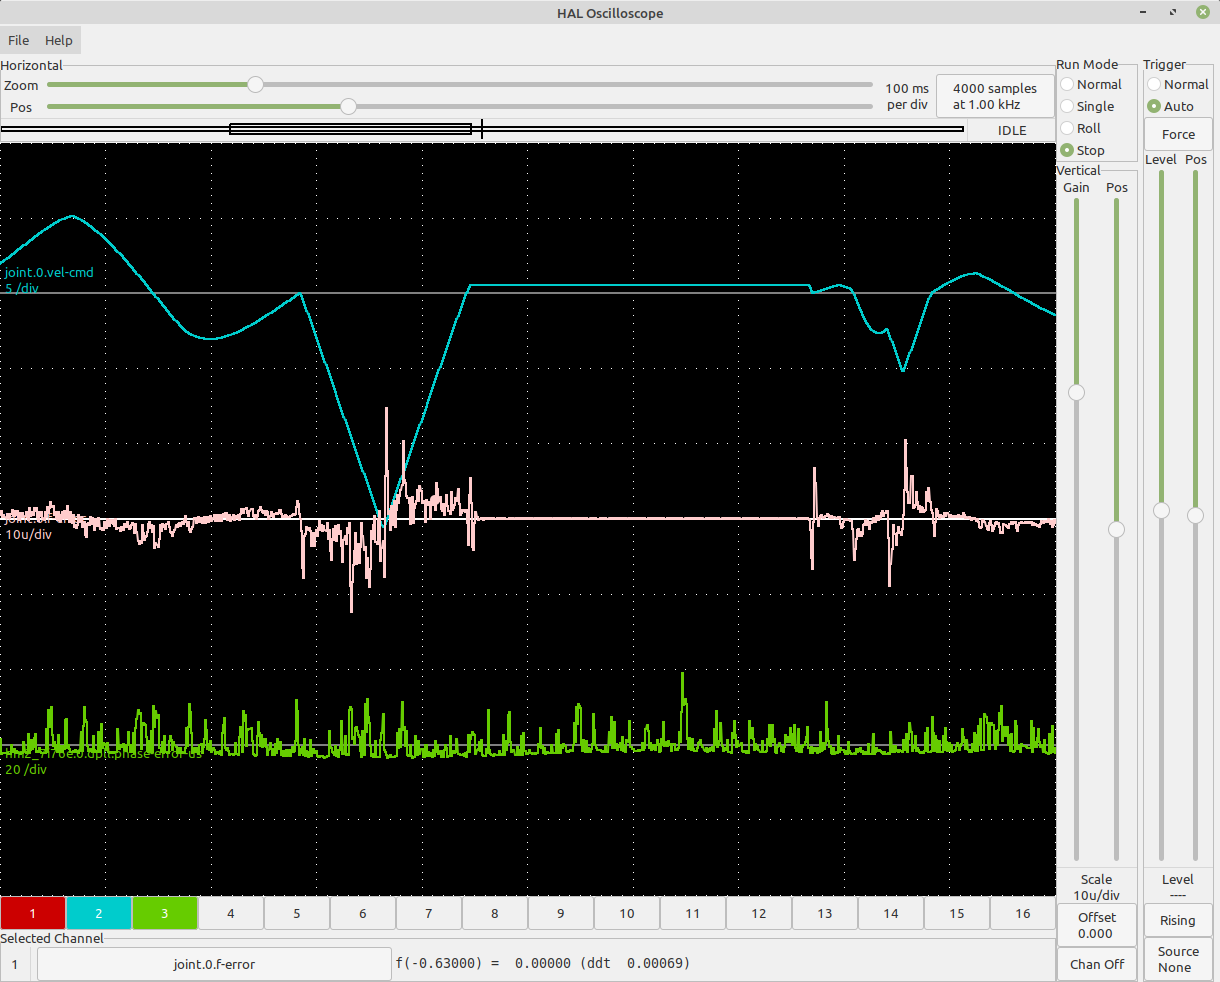Switch trigger mode to Normal
This screenshot has height=982, width=1220.
(x=1153, y=84)
